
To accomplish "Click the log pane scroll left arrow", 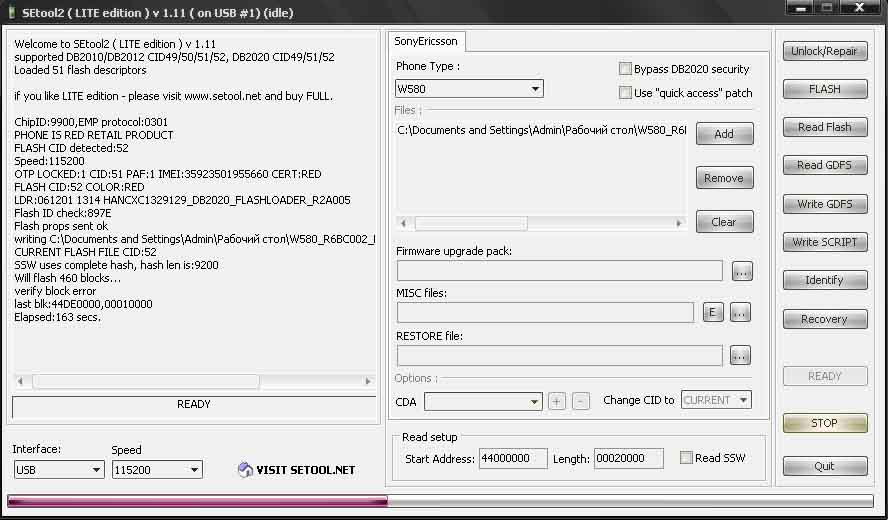I will coord(20,381).
